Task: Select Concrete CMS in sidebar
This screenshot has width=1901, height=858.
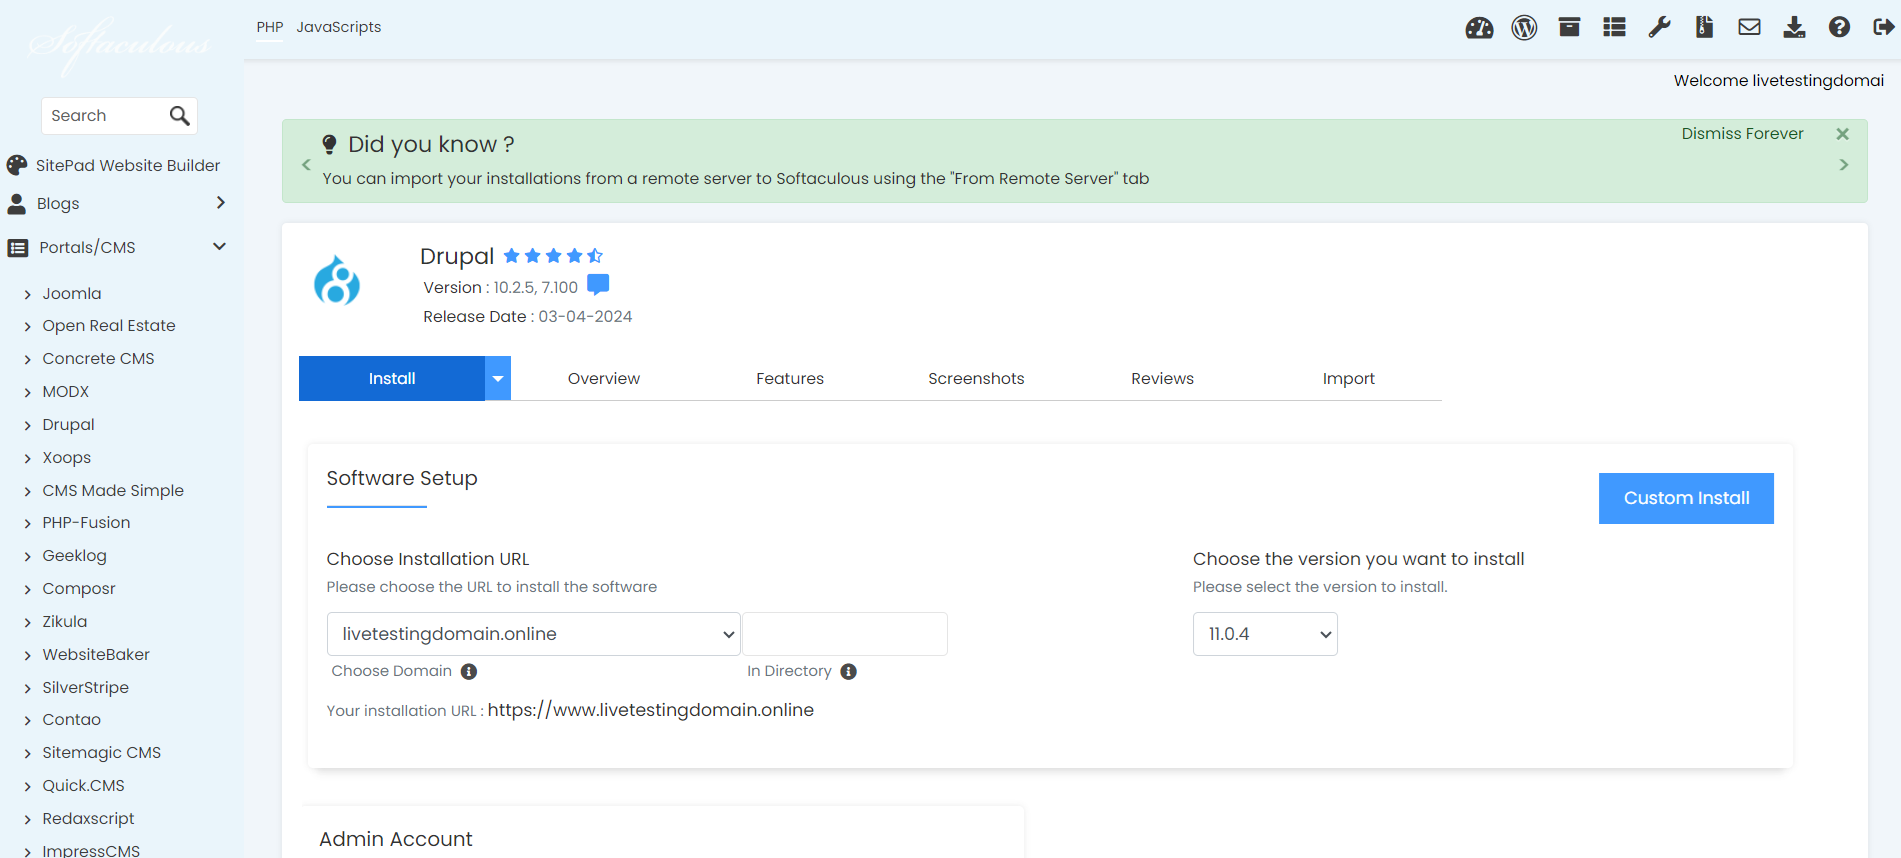Action: (98, 359)
